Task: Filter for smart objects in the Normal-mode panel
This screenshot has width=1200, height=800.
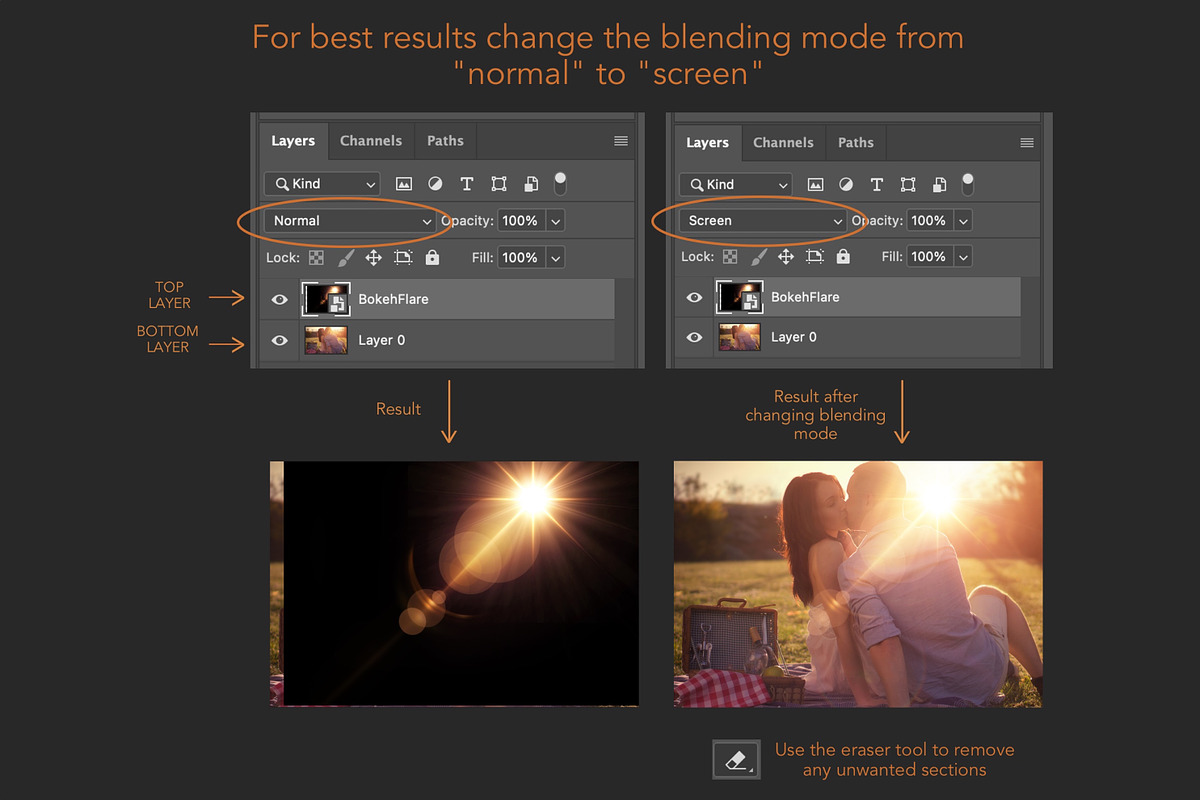Action: click(531, 184)
